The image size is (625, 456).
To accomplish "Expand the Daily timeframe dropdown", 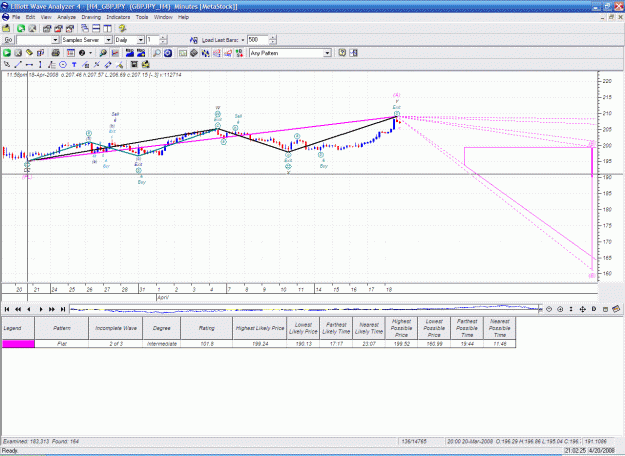I will pos(140,40).
